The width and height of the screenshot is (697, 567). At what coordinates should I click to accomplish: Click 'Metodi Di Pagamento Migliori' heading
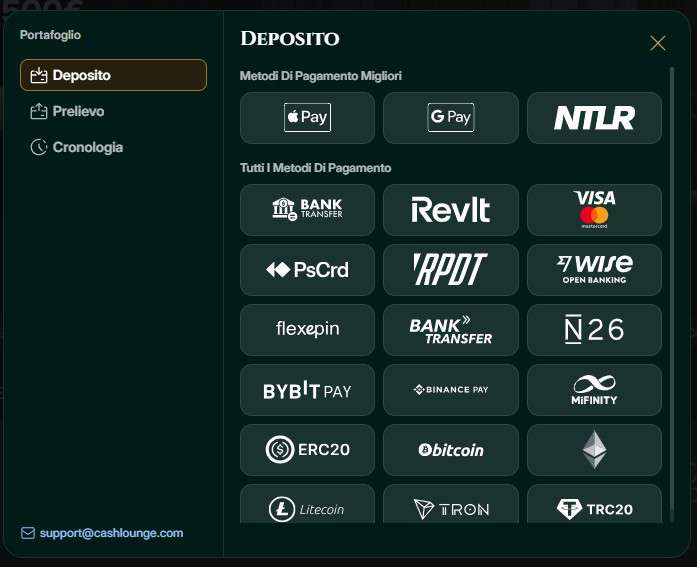coord(320,76)
